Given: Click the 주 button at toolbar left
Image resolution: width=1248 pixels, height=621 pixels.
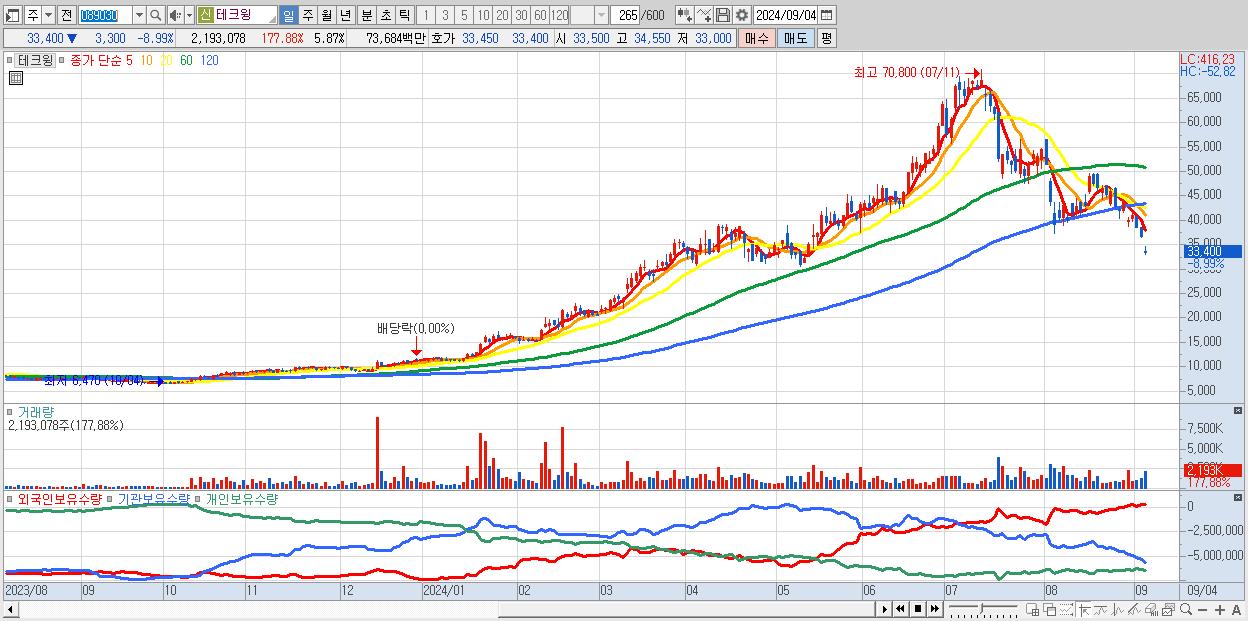Looking at the screenshot, I should [33, 15].
